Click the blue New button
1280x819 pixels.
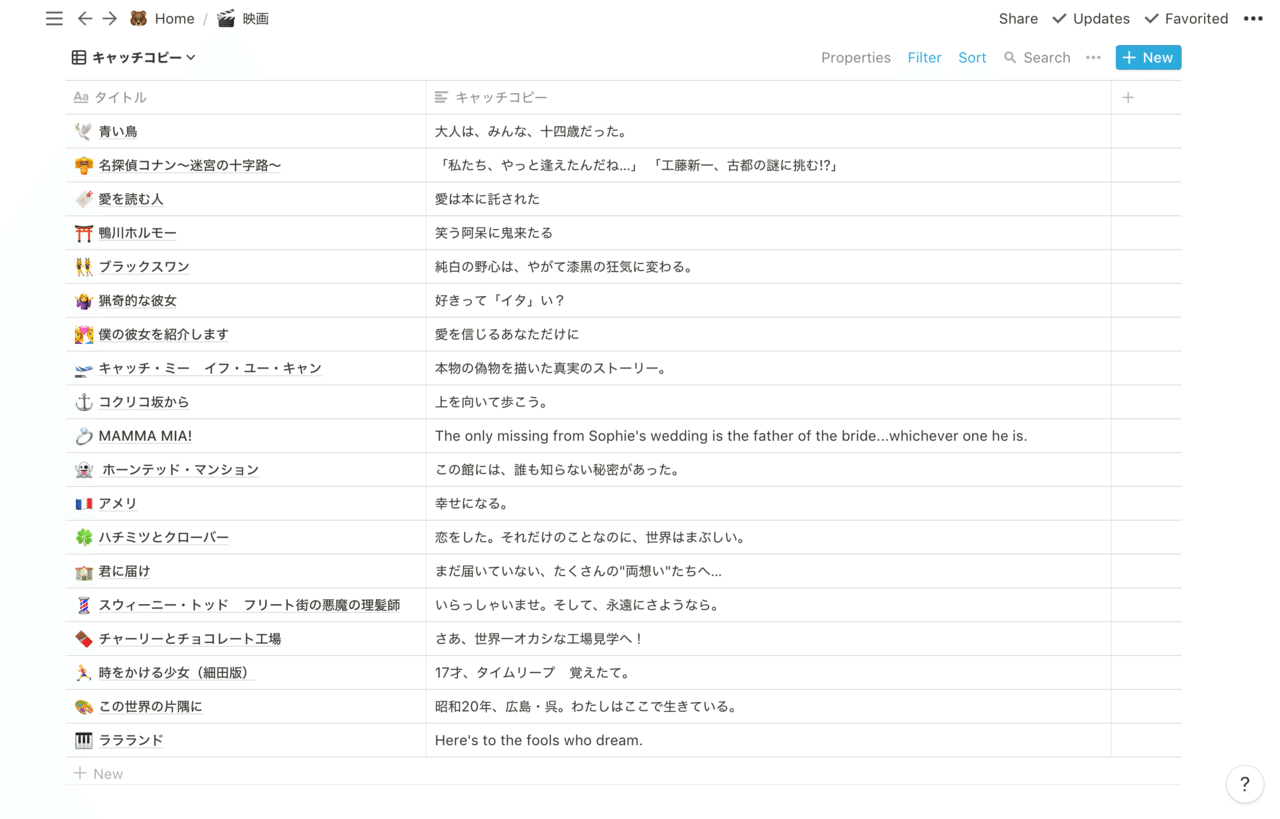1148,57
